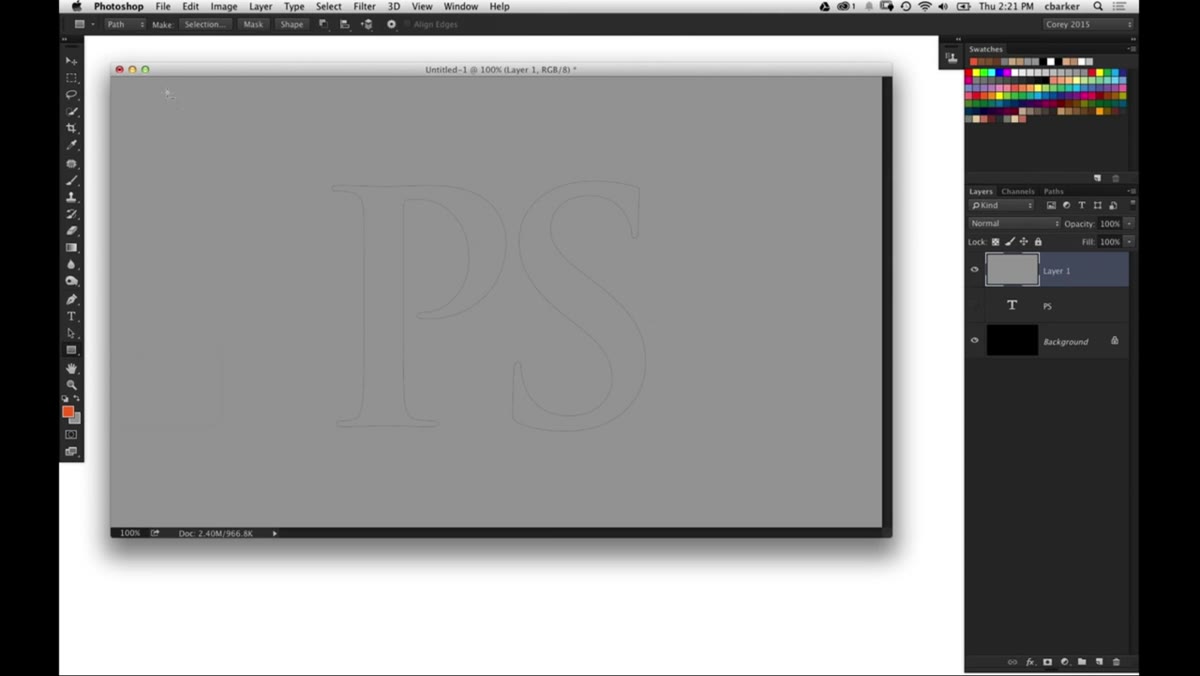This screenshot has width=1200, height=676.
Task: Show the PS text layer visibility
Action: (975, 305)
